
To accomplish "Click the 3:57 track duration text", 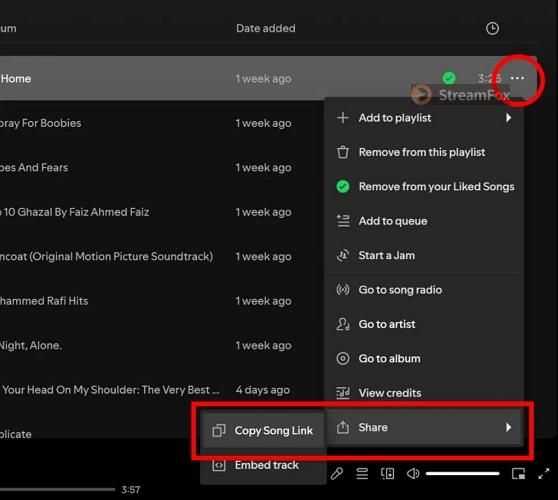I will pyautogui.click(x=131, y=490).
